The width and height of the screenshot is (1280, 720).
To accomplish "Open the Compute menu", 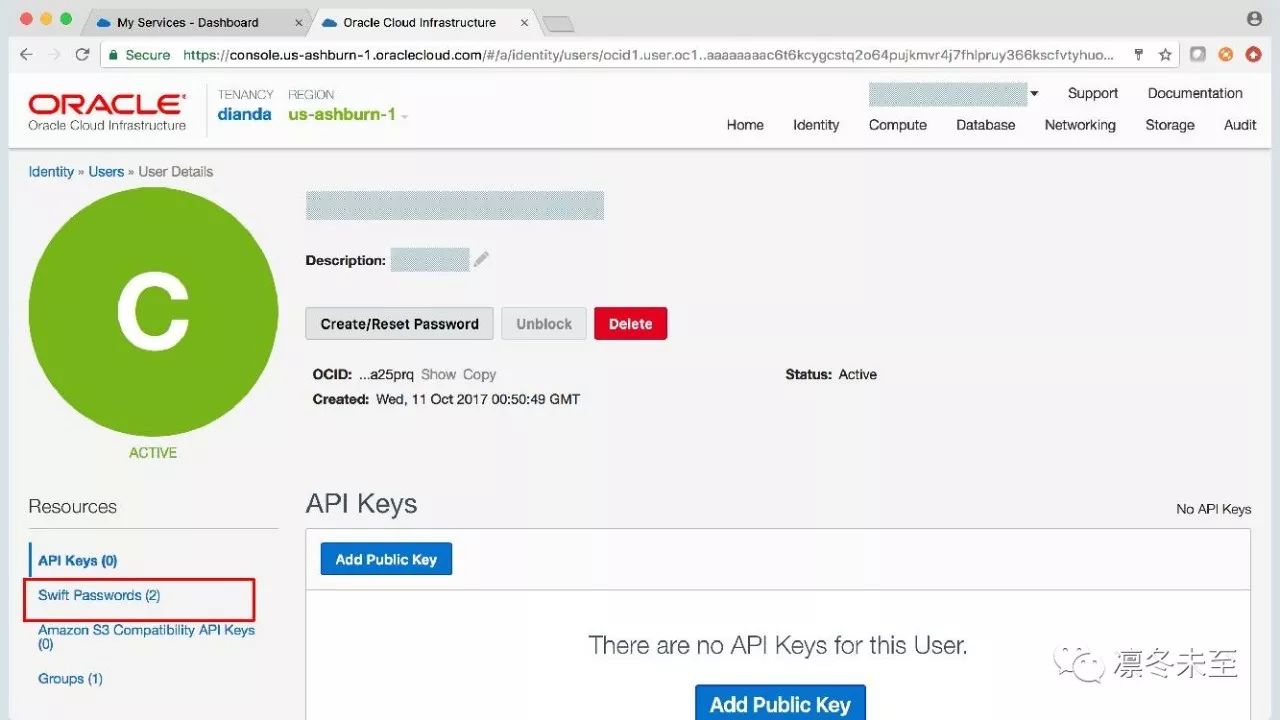I will coord(898,125).
